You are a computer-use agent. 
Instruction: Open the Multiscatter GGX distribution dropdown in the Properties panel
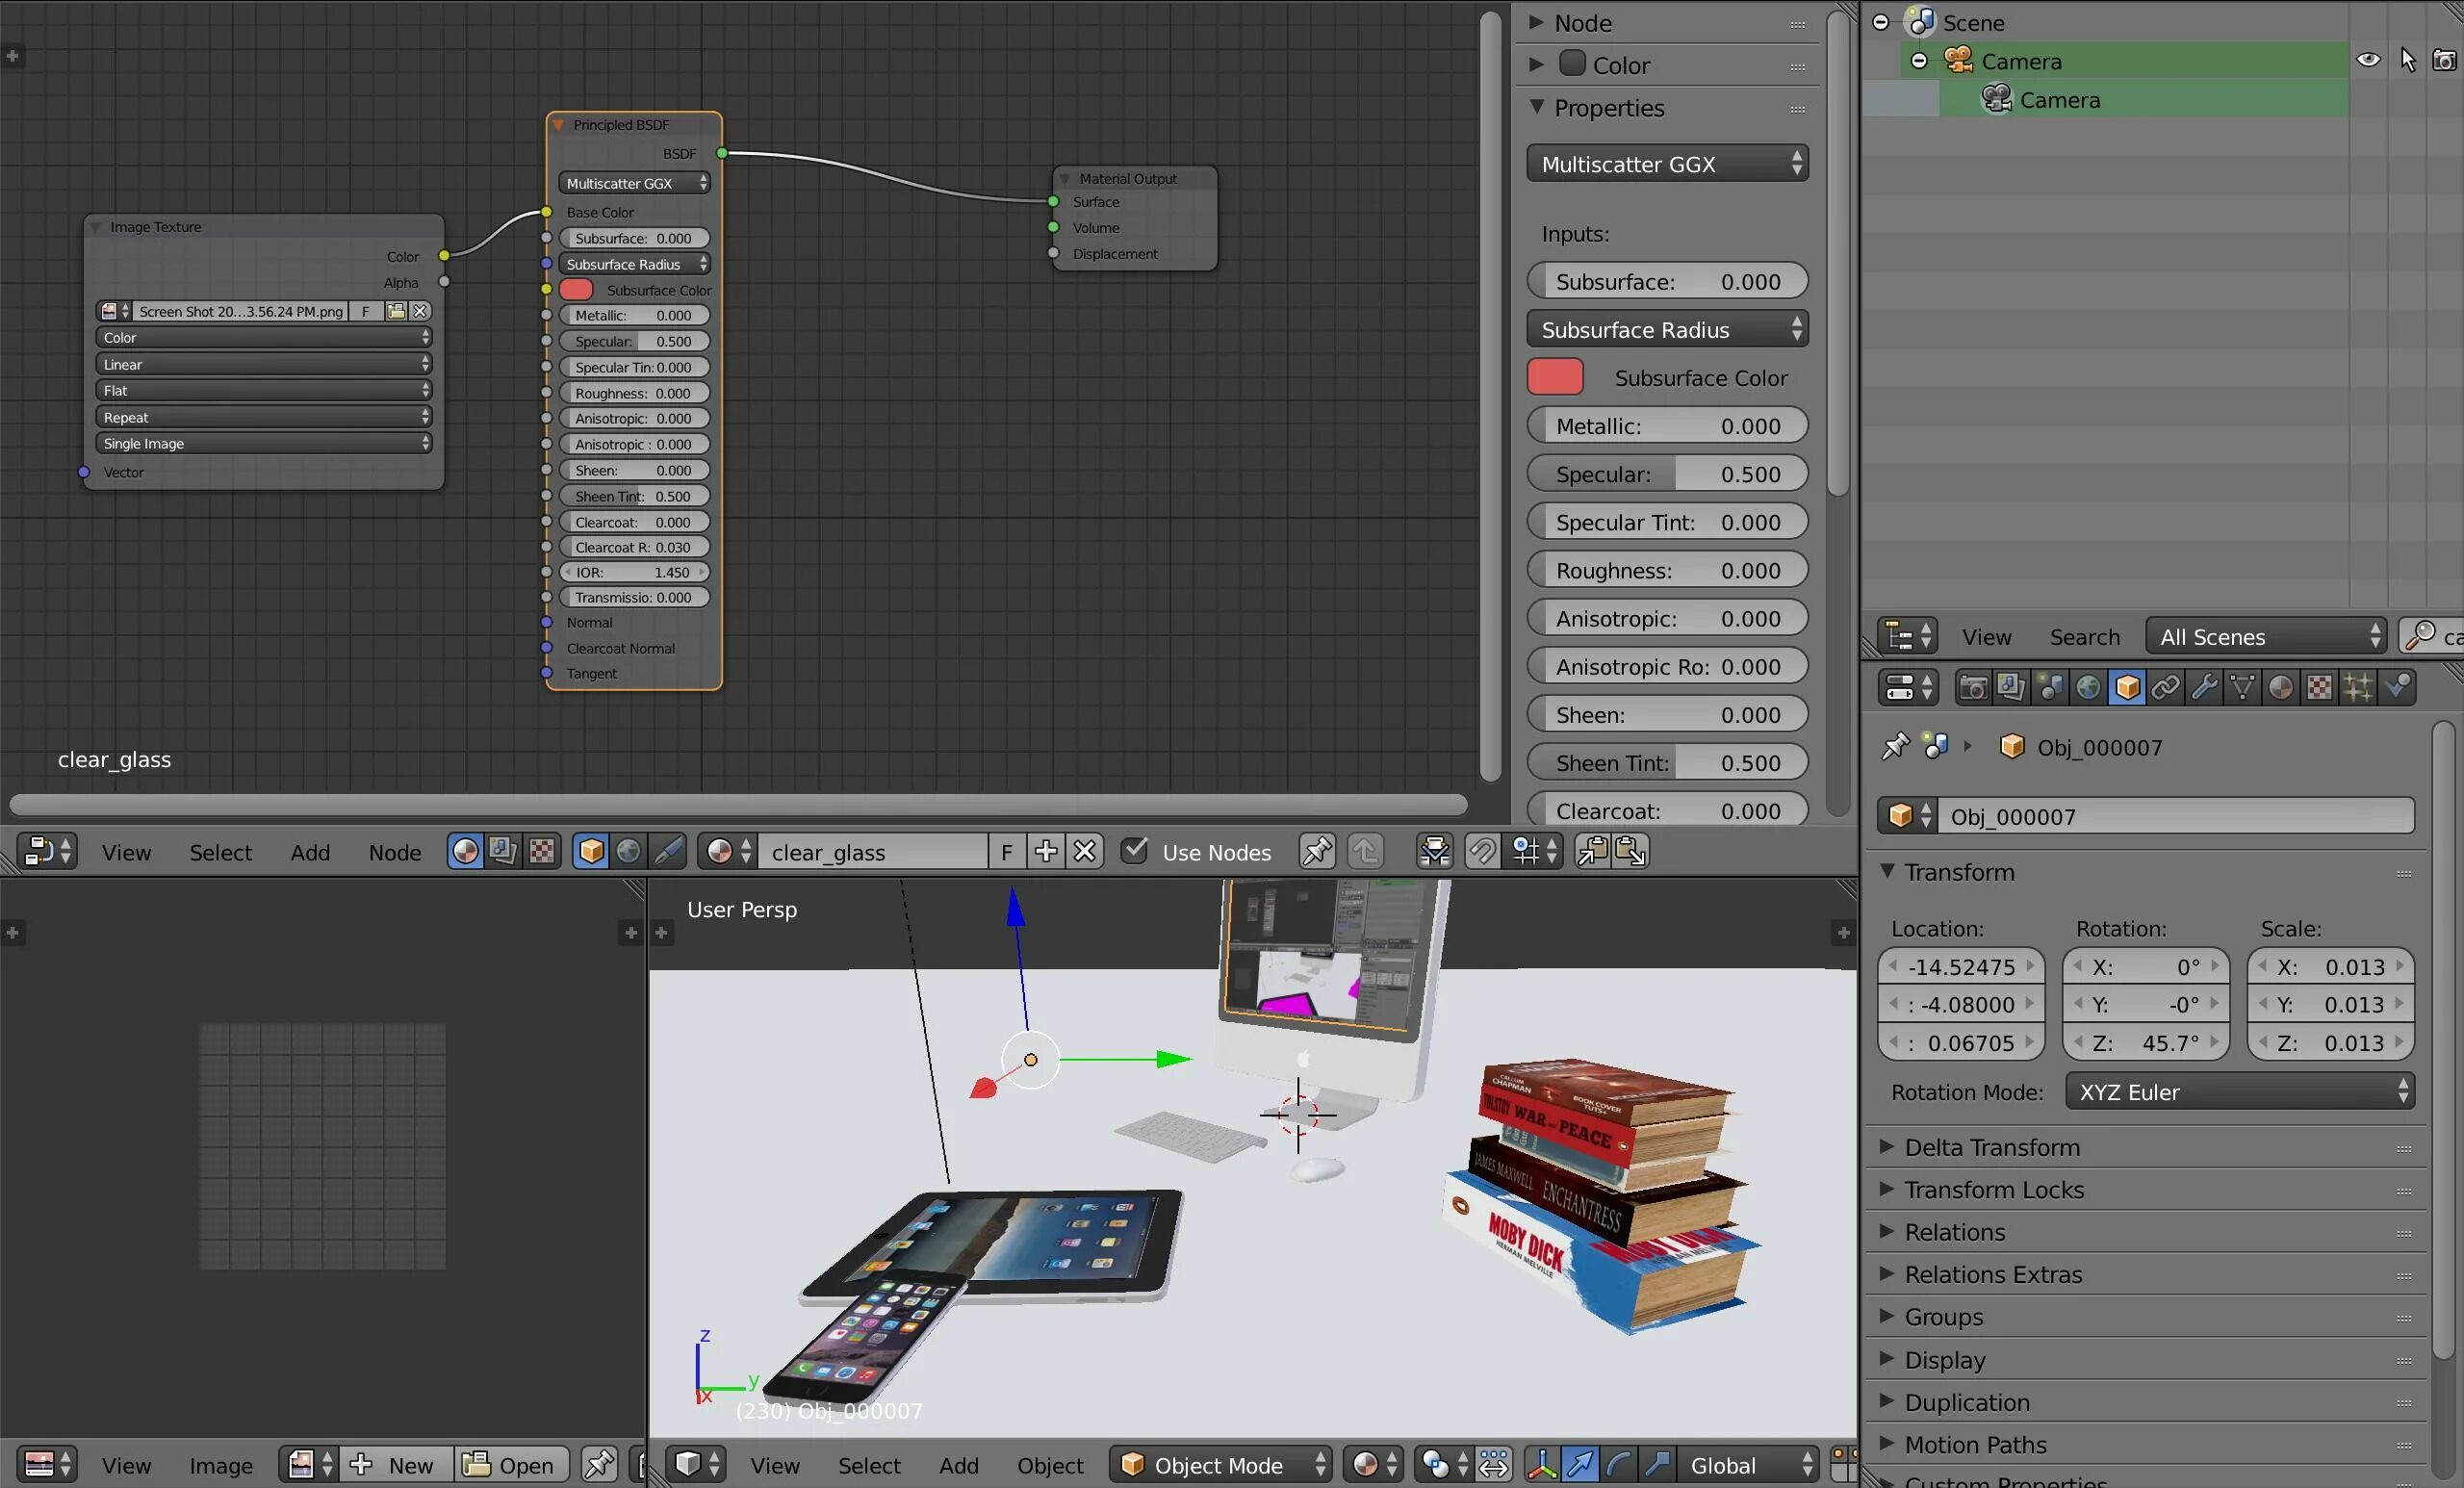(x=1667, y=164)
